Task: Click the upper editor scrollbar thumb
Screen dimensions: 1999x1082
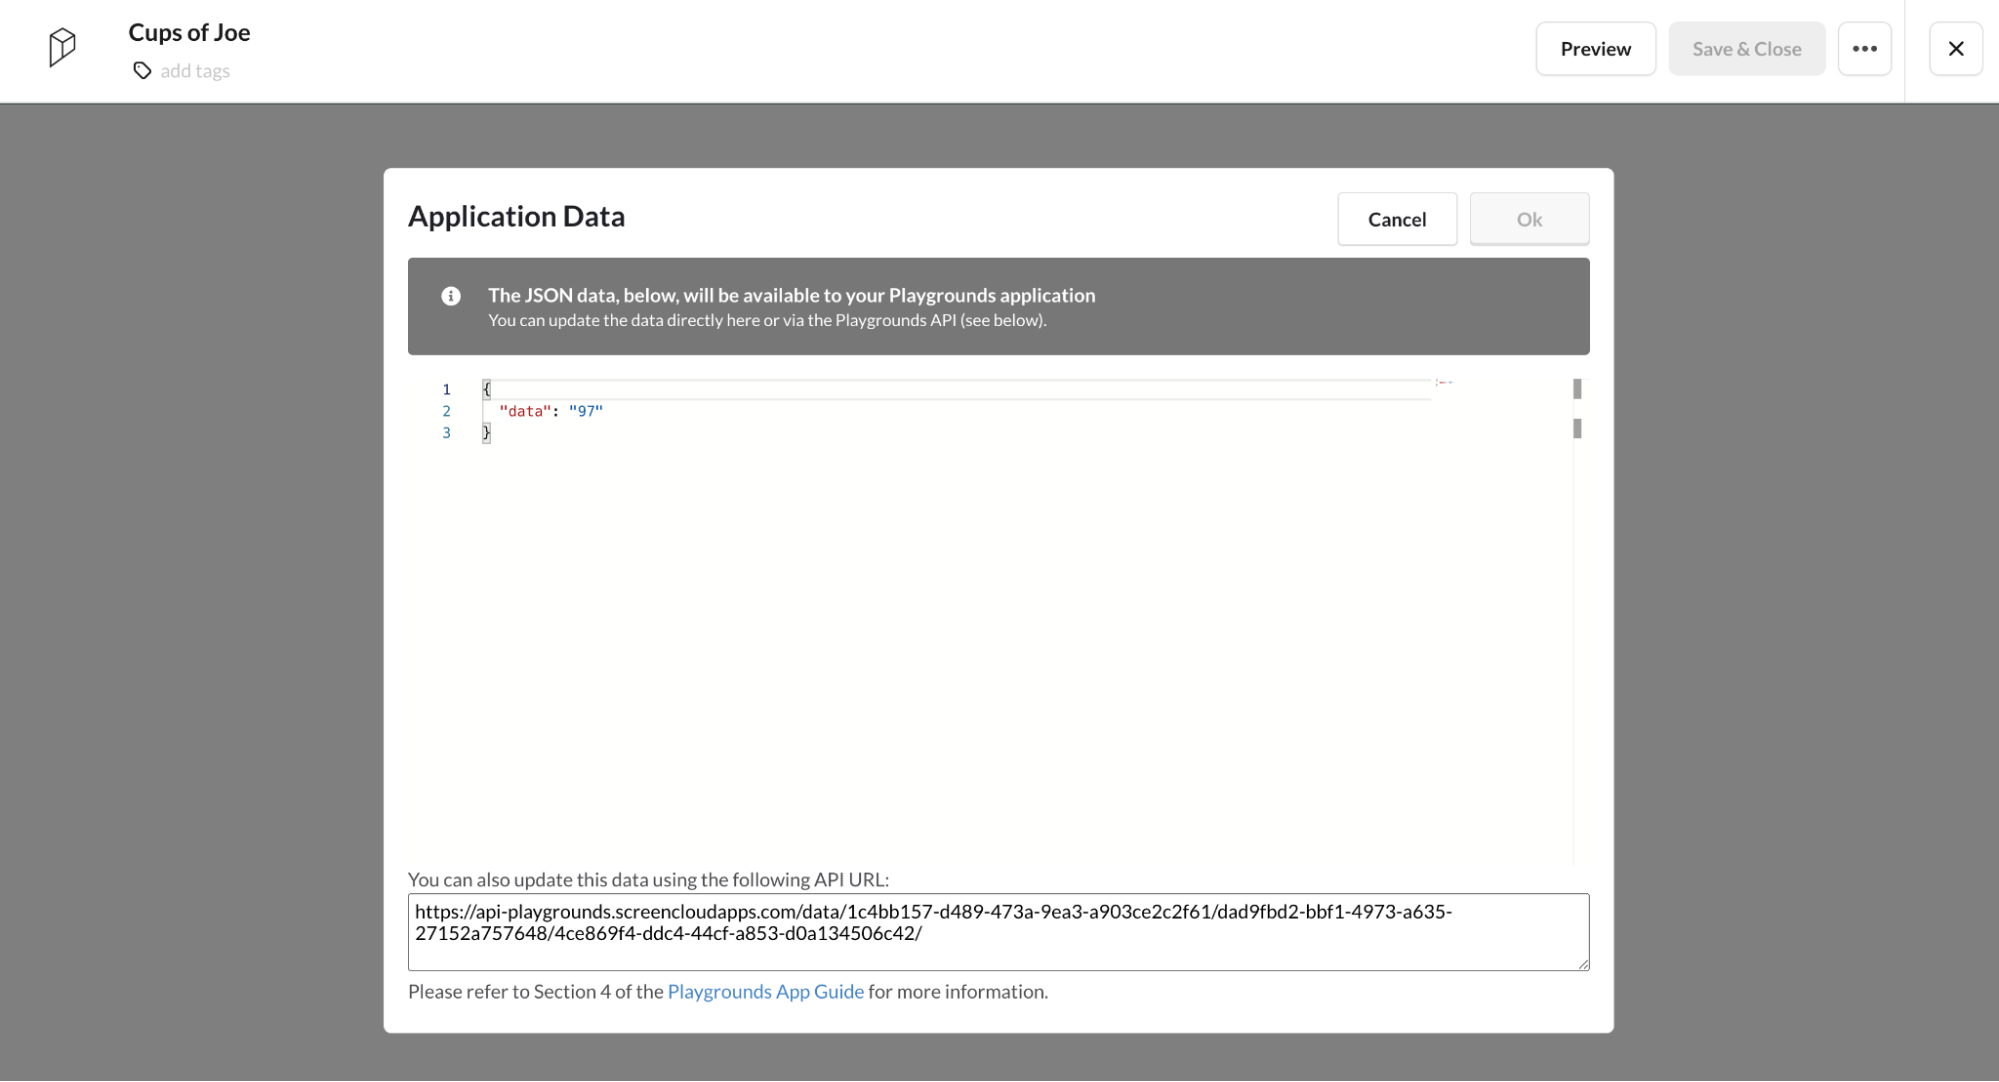Action: [1576, 389]
